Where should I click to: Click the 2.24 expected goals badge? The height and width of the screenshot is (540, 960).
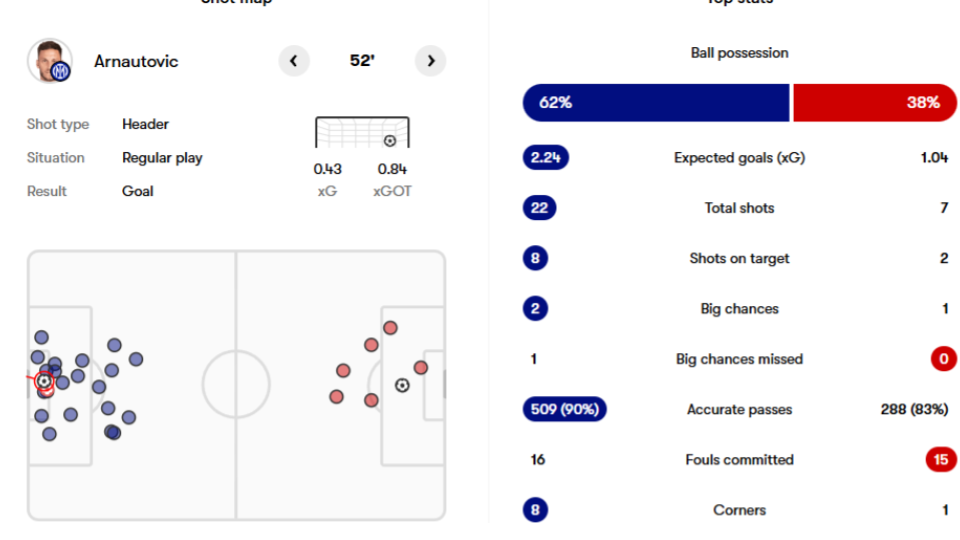point(545,157)
